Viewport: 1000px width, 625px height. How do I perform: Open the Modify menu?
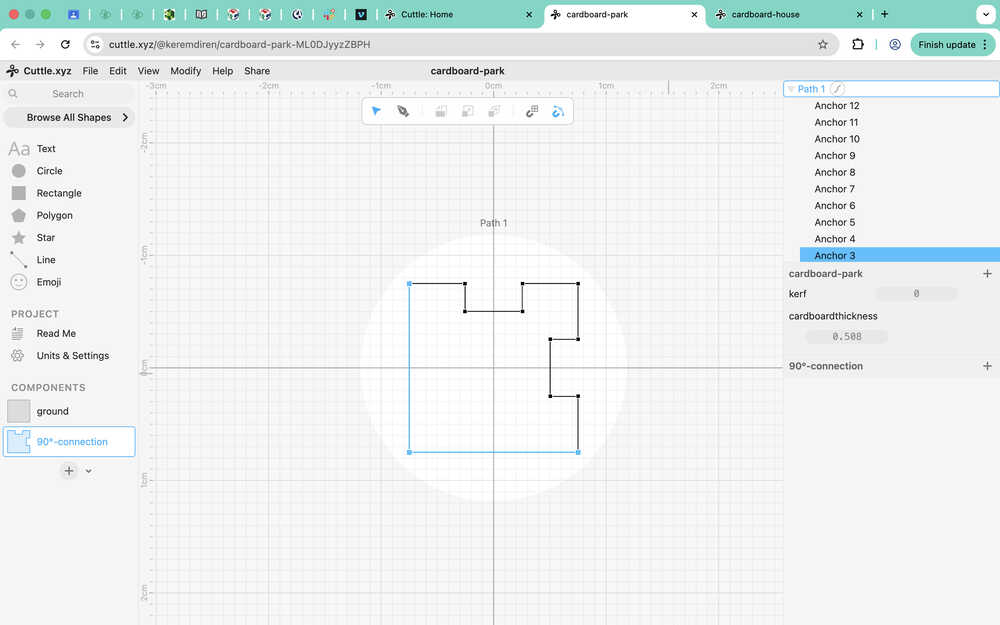tap(185, 71)
